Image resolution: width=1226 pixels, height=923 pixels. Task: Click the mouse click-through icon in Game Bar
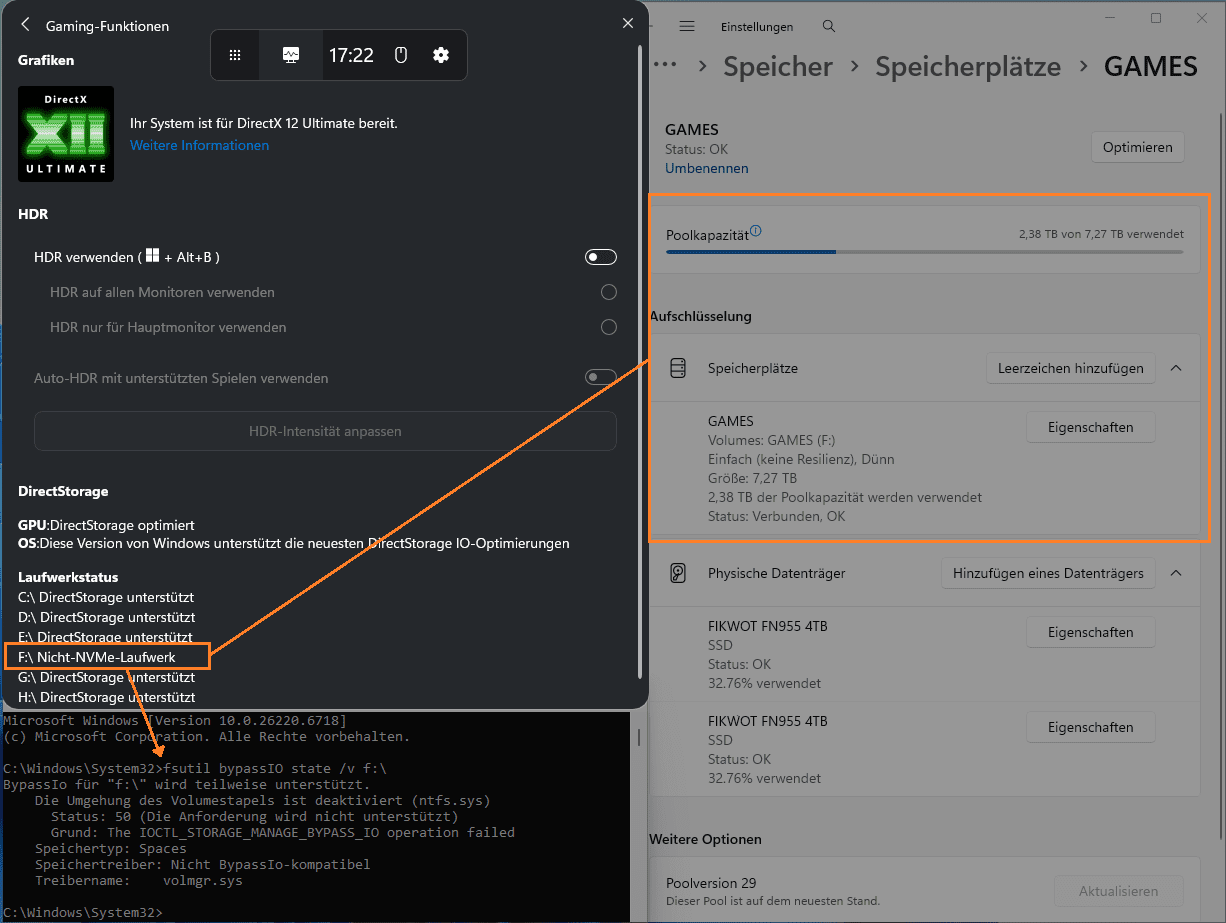[401, 55]
